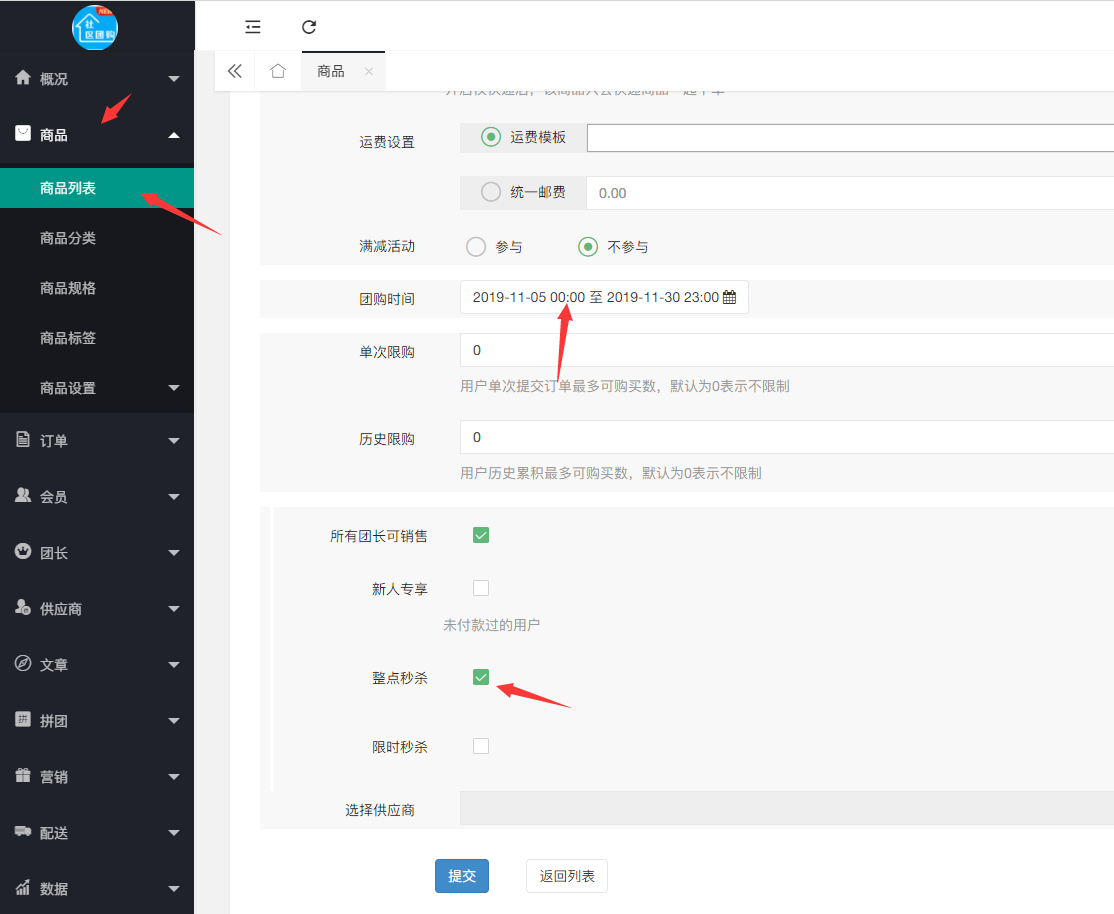The image size is (1114, 914).
Task: Close the 商品 tab with its X icon
Action: 369,72
